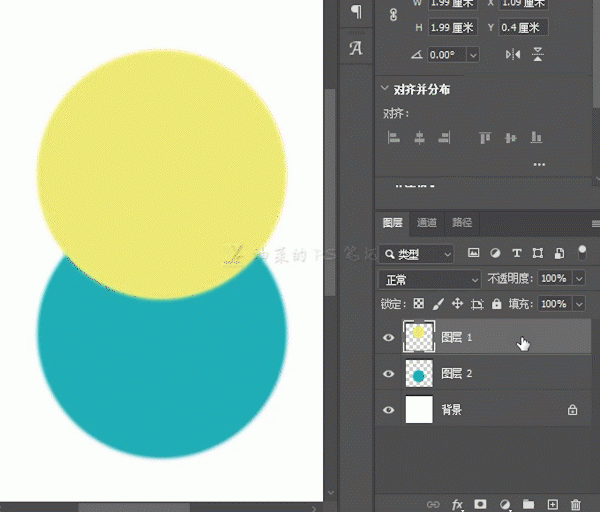Align vertical centers
The width and height of the screenshot is (600, 512).
511,137
